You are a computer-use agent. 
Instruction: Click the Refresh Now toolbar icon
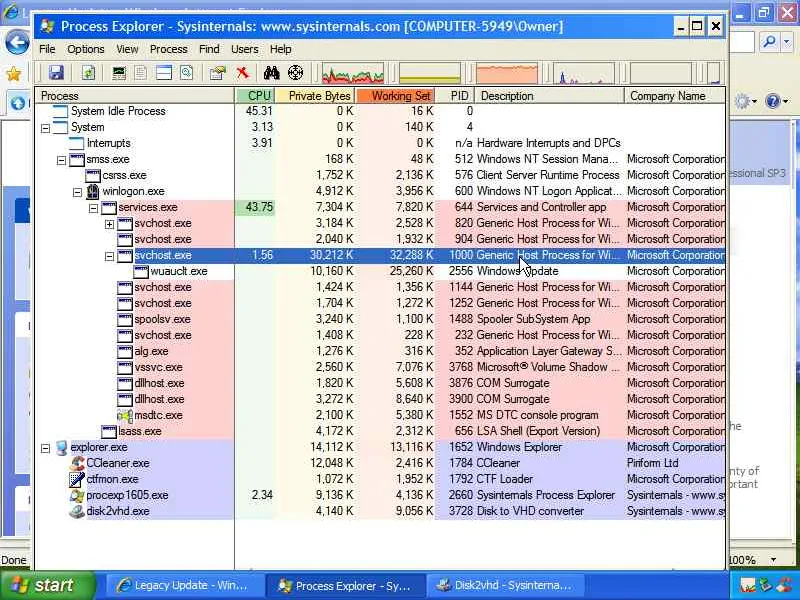click(x=88, y=73)
